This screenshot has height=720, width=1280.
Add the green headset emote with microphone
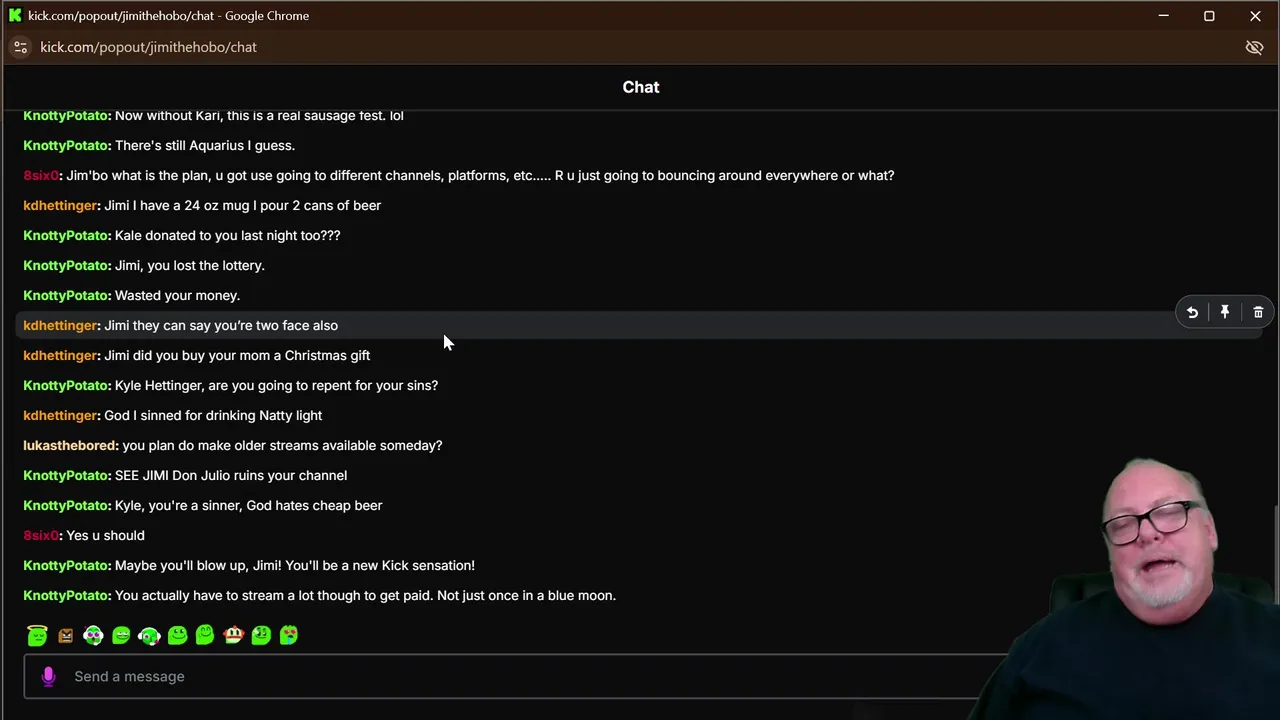149,635
